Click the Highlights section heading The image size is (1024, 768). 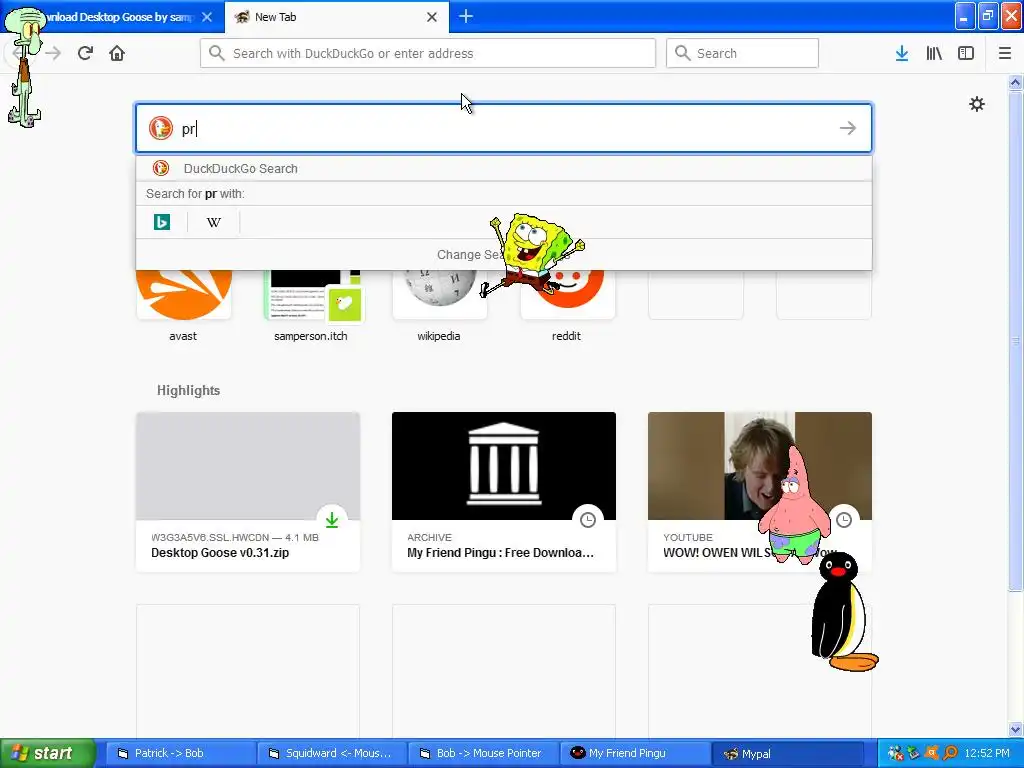tap(189, 391)
